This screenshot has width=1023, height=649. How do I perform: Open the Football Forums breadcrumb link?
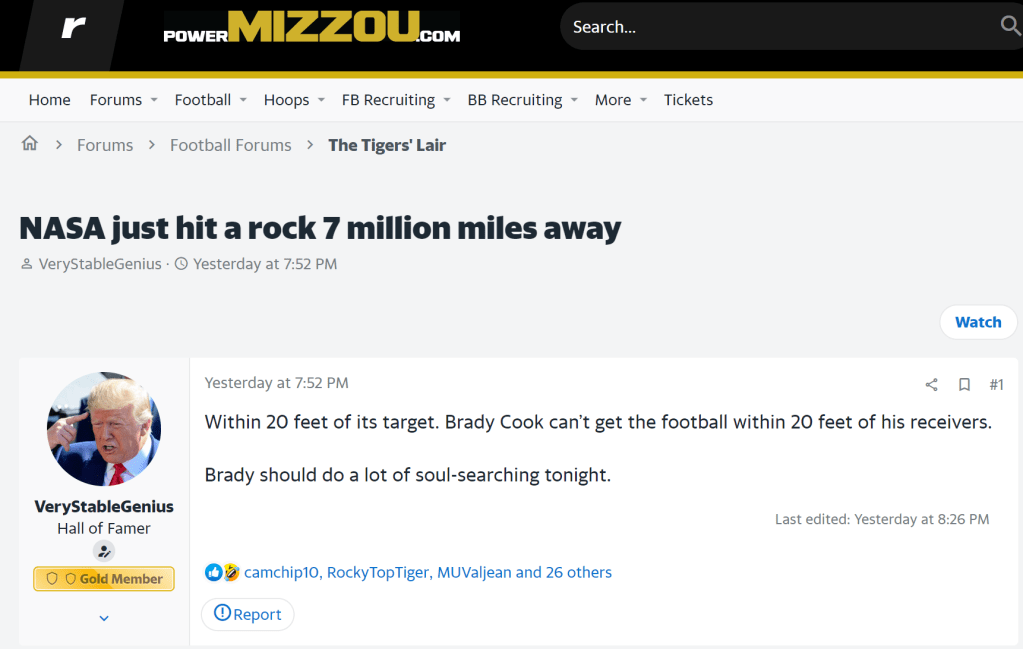coord(230,145)
